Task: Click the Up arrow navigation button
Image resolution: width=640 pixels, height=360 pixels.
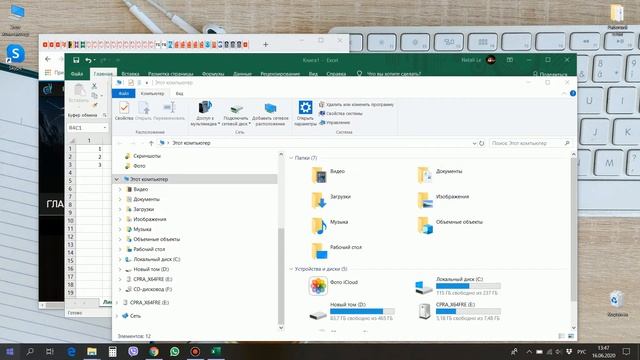Action: point(151,143)
